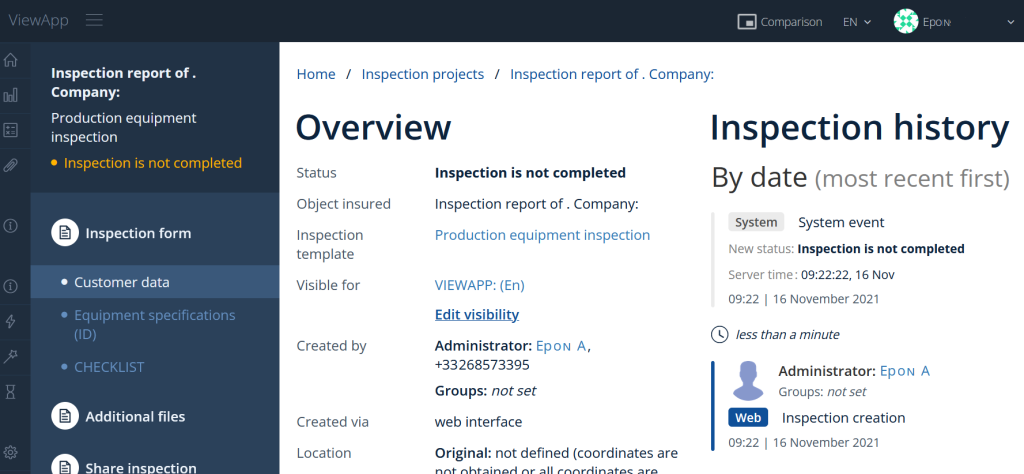
Task: Click the Inspection form document icon
Action: click(65, 232)
